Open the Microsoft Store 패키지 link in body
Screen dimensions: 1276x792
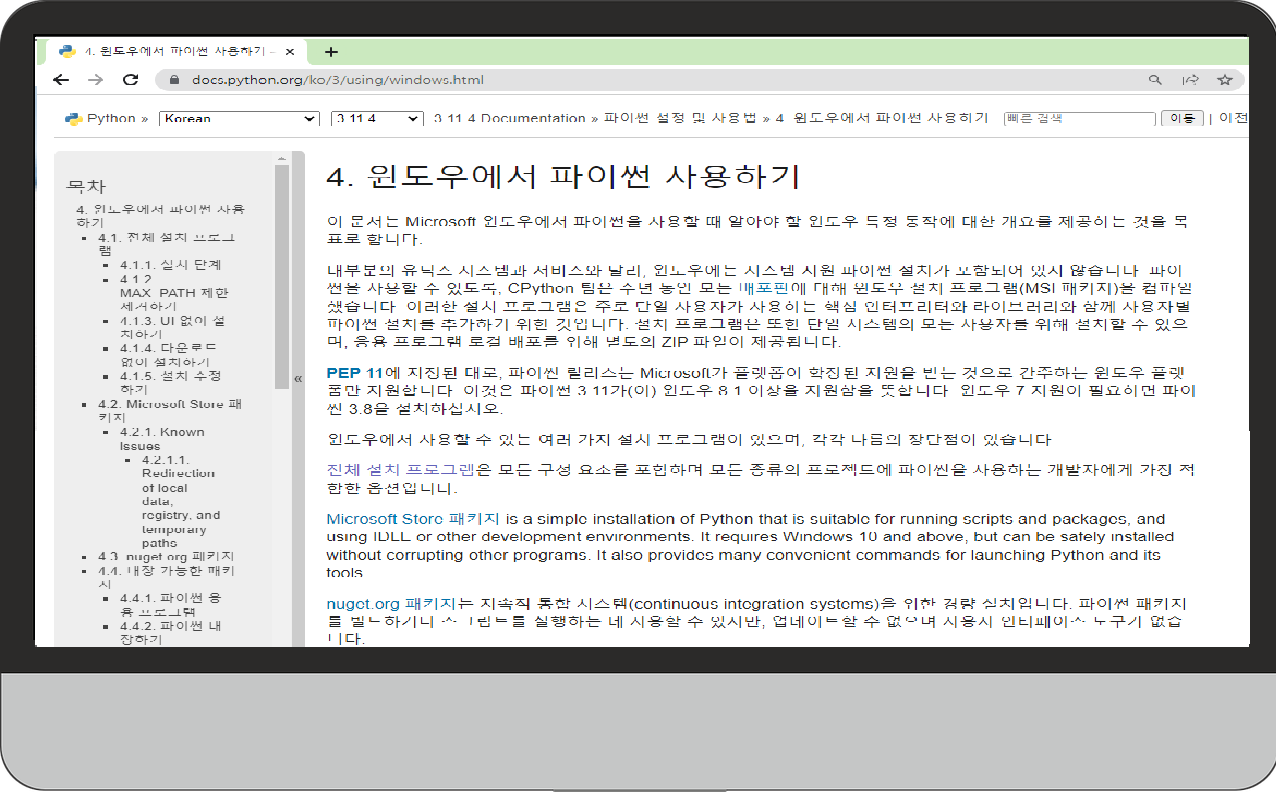click(414, 519)
